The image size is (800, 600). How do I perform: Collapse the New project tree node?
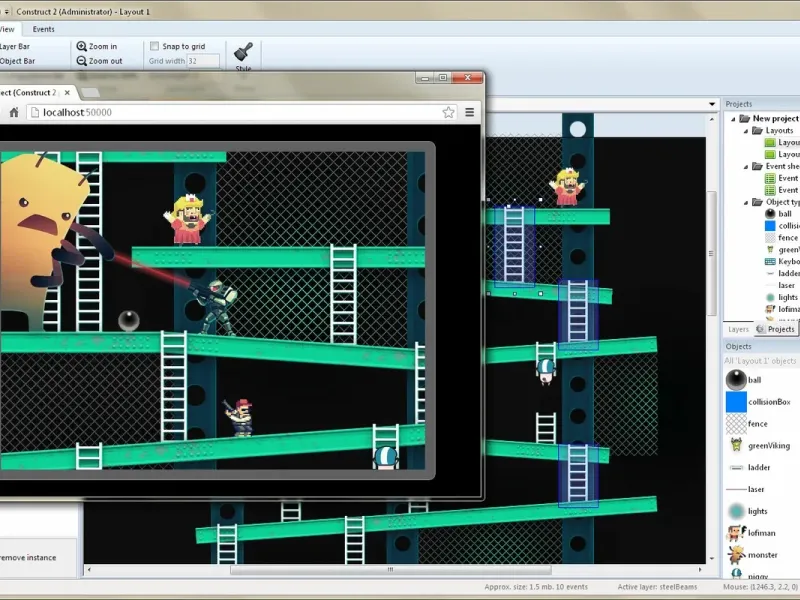click(733, 119)
